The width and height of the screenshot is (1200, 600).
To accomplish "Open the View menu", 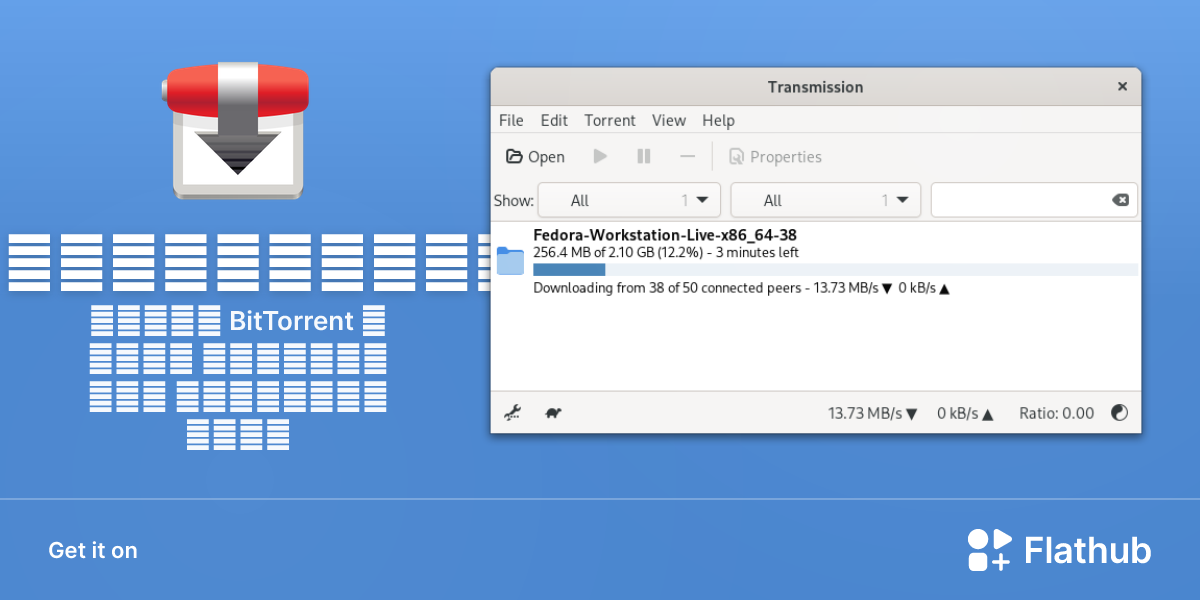I will point(669,120).
